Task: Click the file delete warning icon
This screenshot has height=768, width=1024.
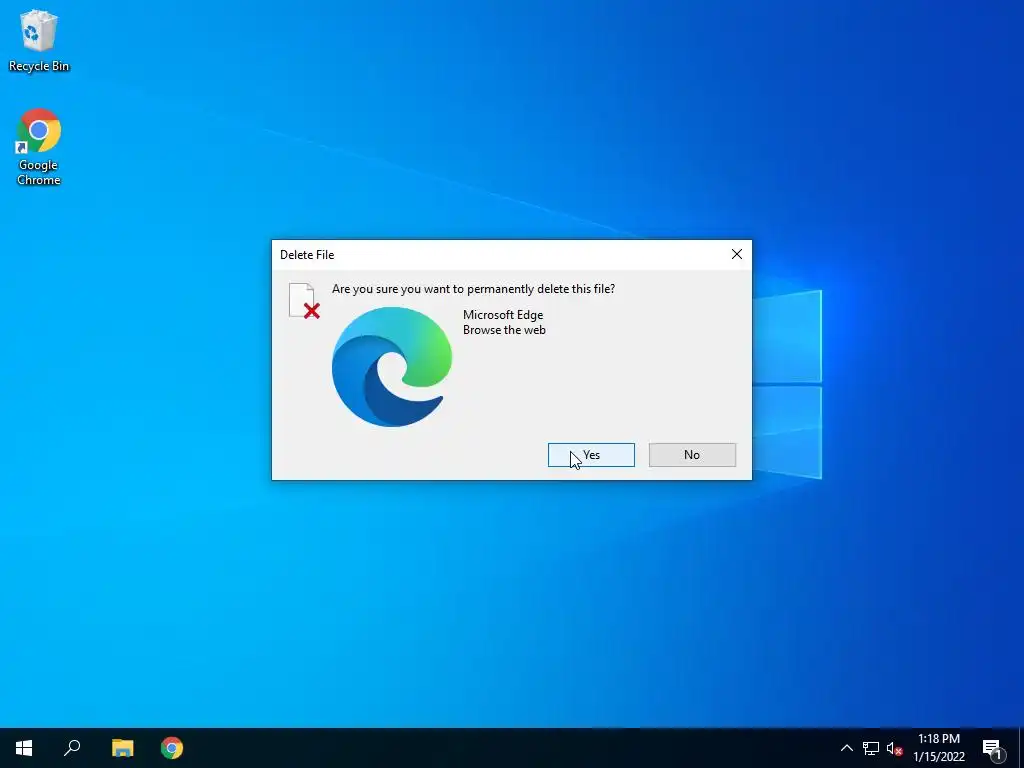Action: [304, 301]
